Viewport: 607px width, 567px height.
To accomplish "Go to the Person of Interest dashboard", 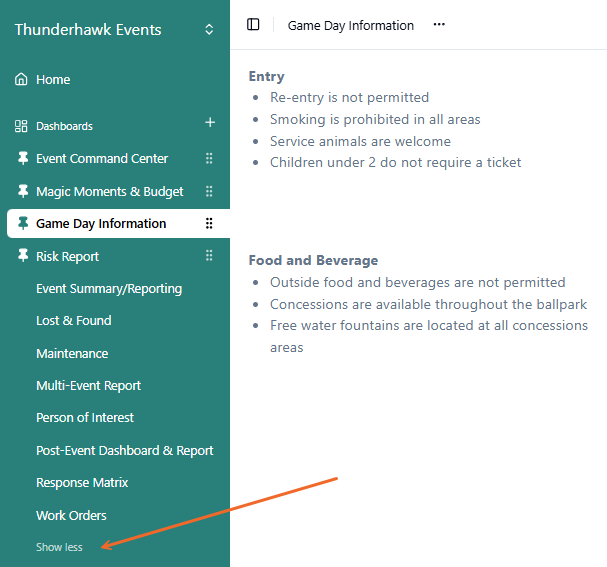I will click(85, 418).
